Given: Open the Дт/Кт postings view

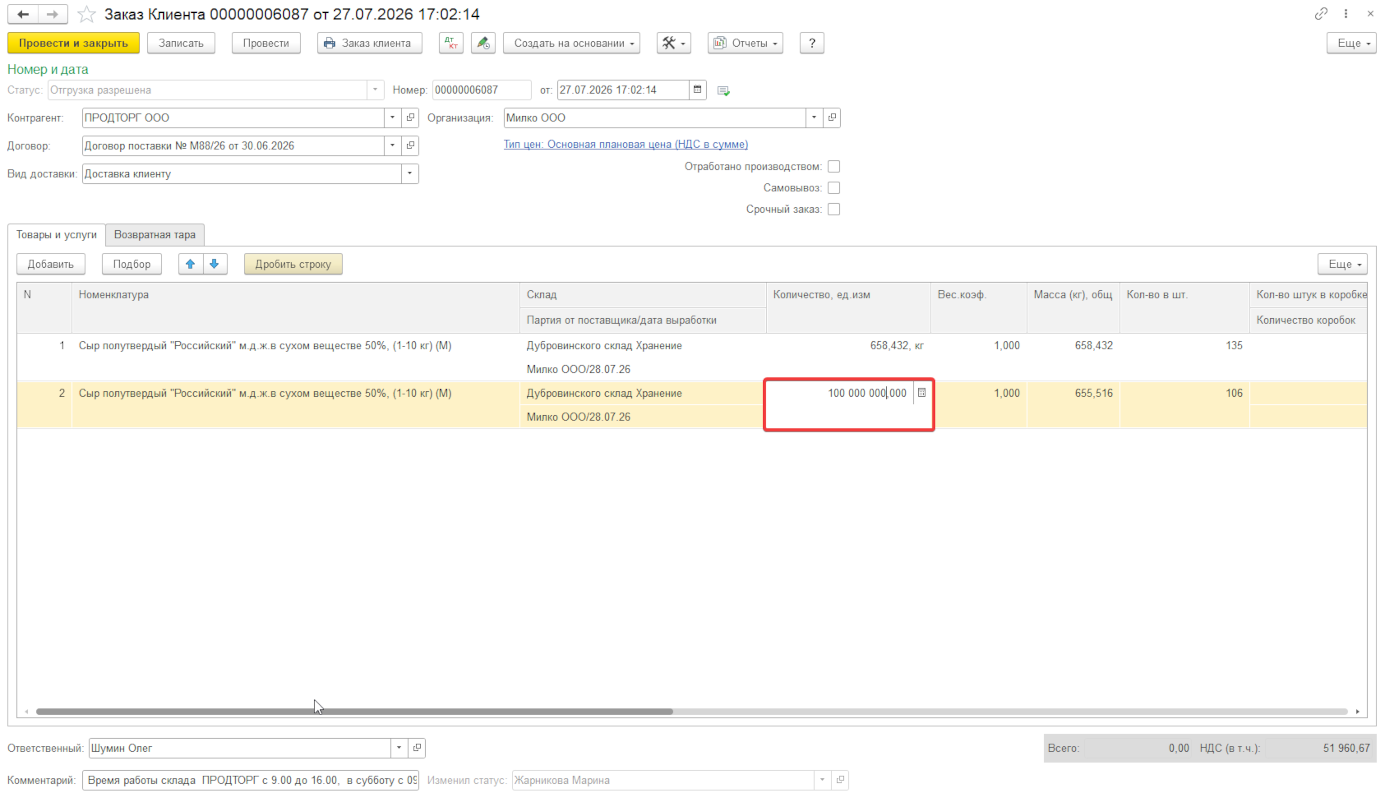Looking at the screenshot, I should point(452,43).
